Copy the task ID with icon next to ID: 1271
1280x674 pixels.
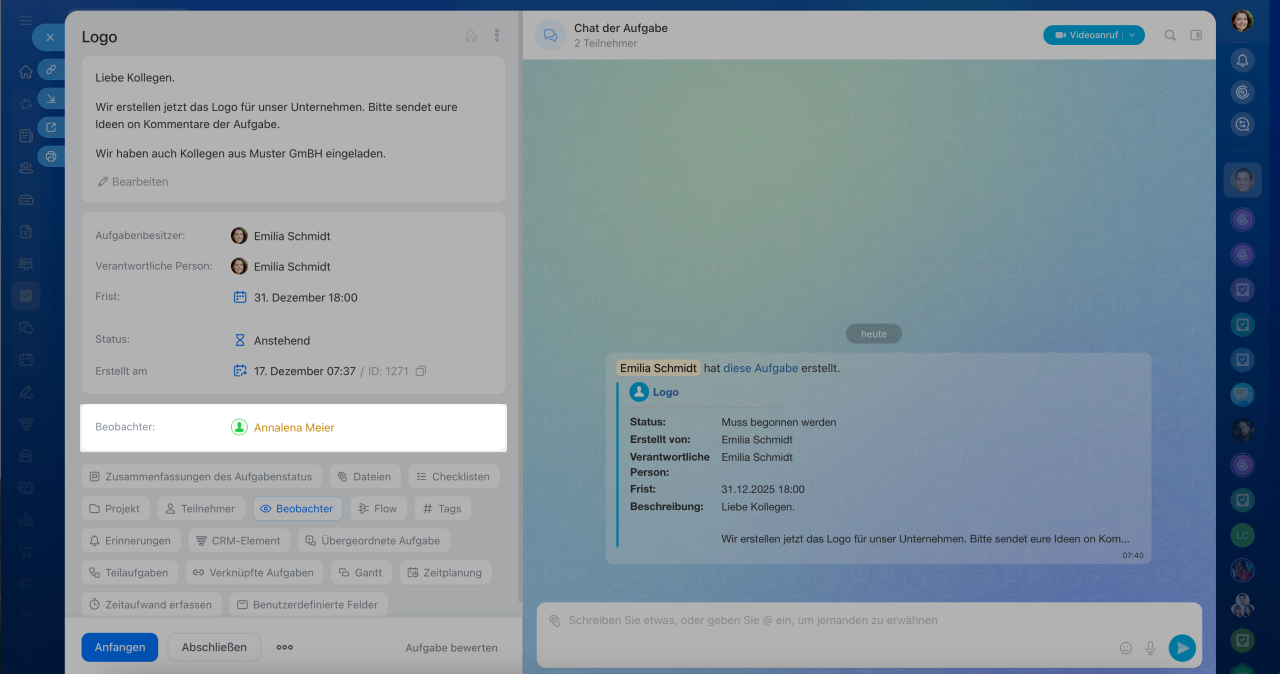click(x=421, y=371)
